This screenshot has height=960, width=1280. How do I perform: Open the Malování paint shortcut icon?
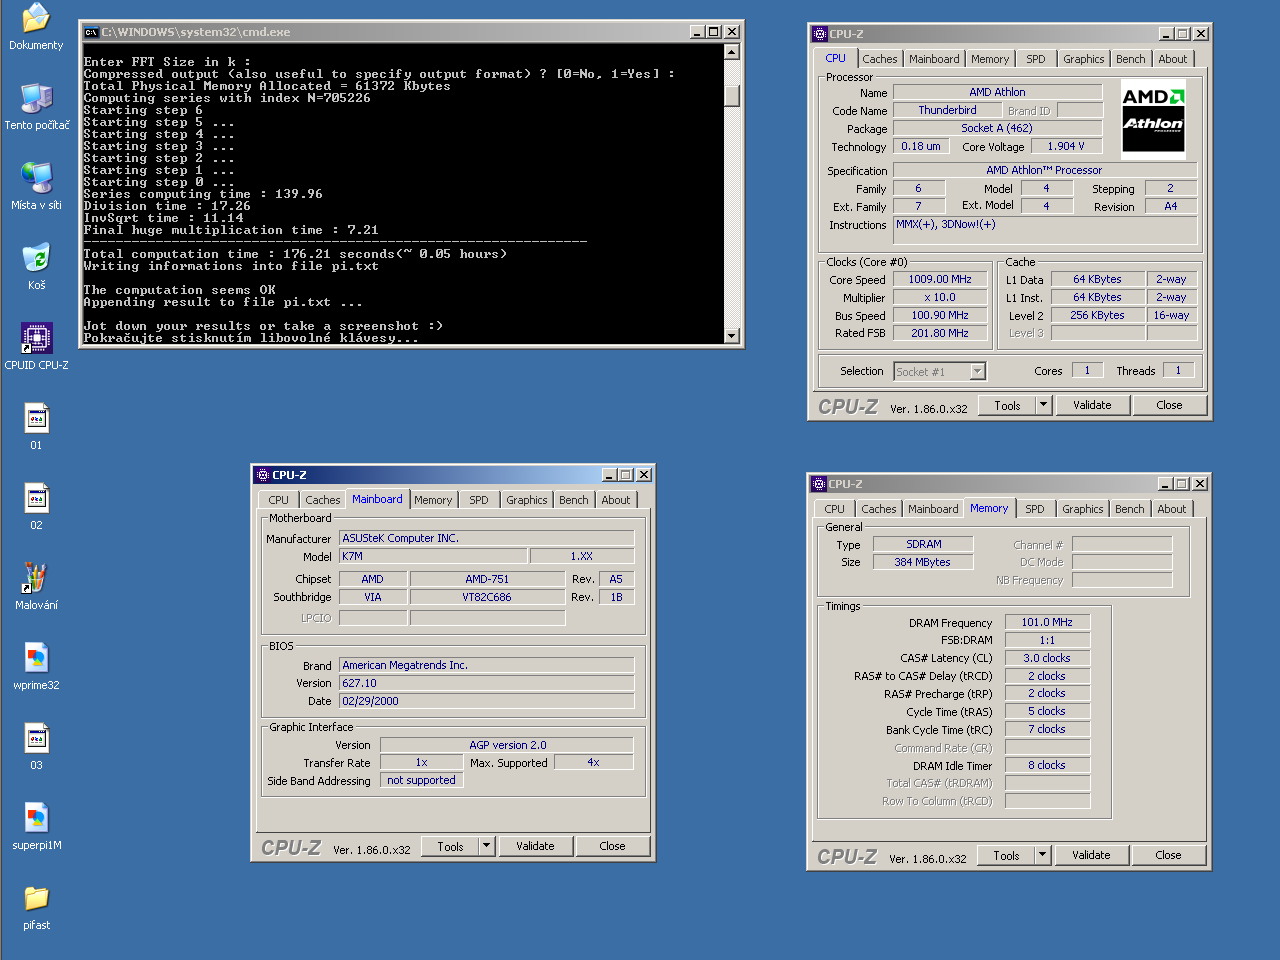click(x=36, y=586)
